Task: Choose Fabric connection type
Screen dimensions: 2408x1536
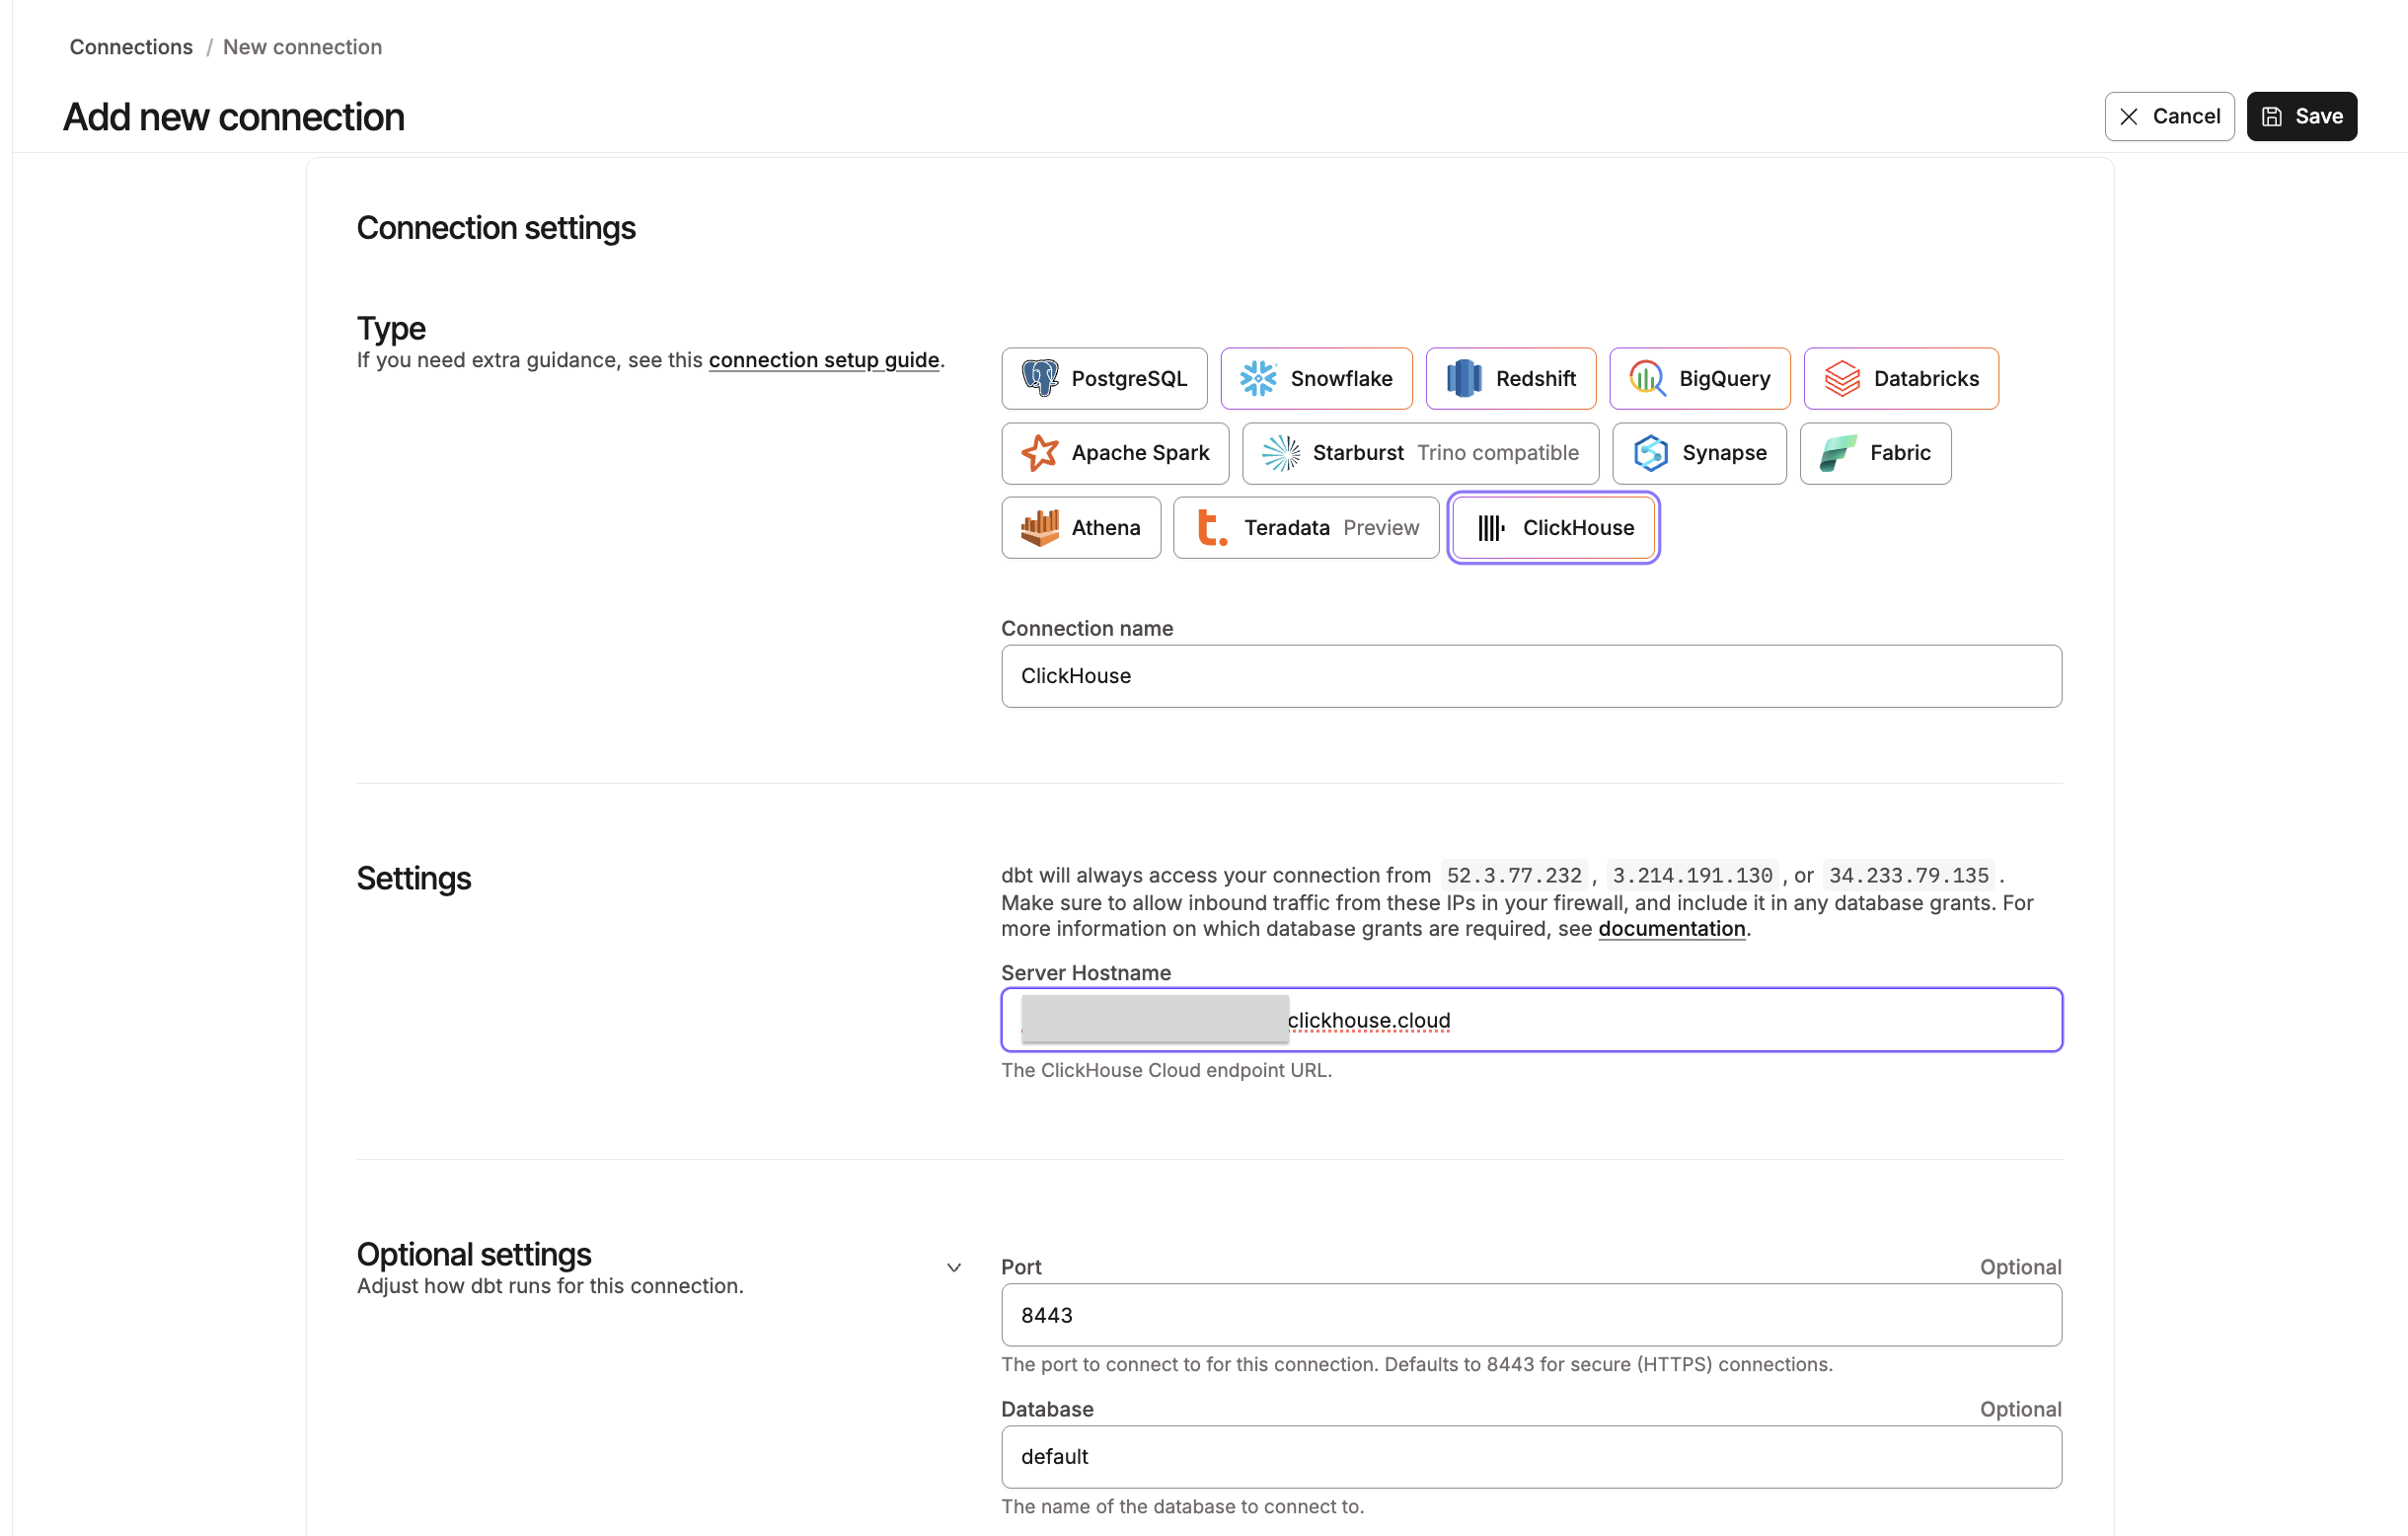Action: [x=1875, y=453]
